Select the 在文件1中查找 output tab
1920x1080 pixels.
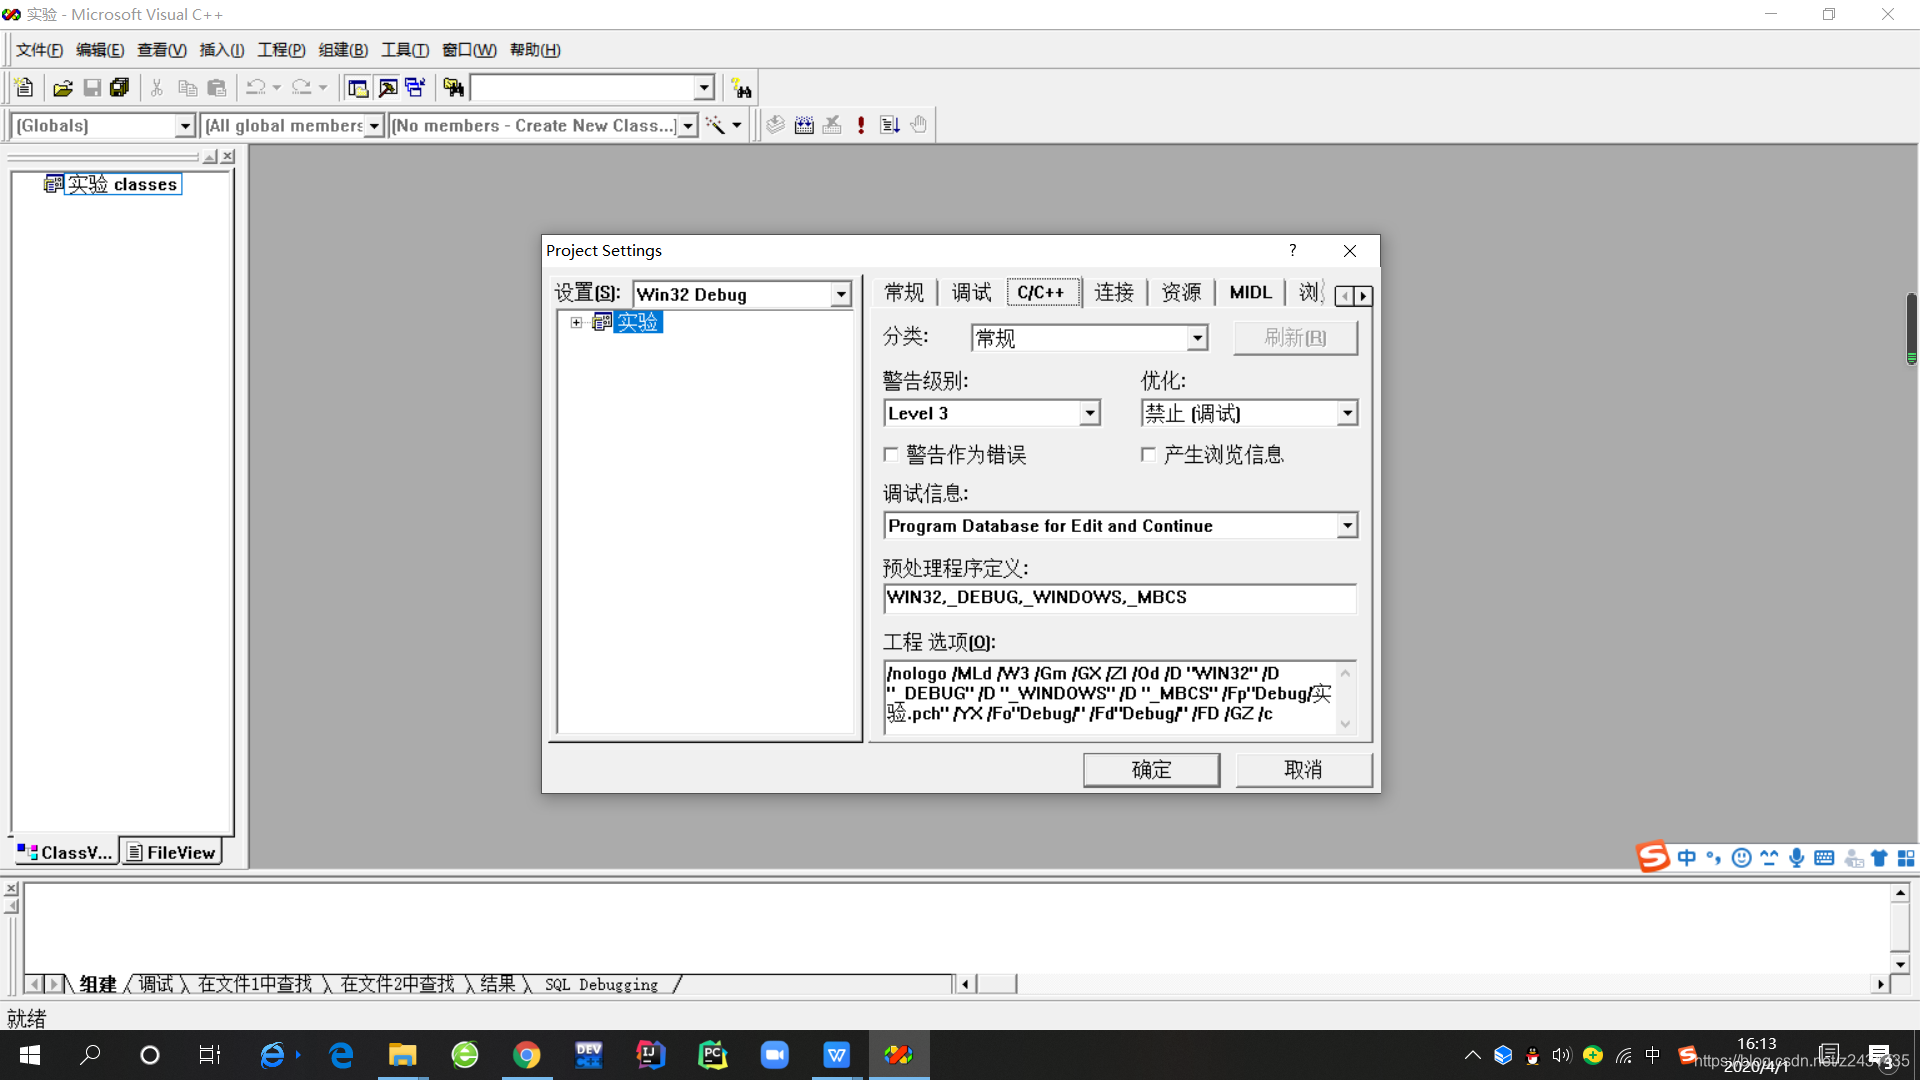point(255,985)
